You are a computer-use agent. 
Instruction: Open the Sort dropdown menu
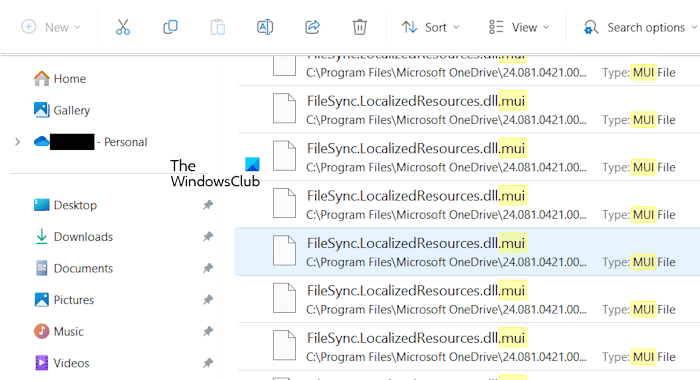(430, 27)
